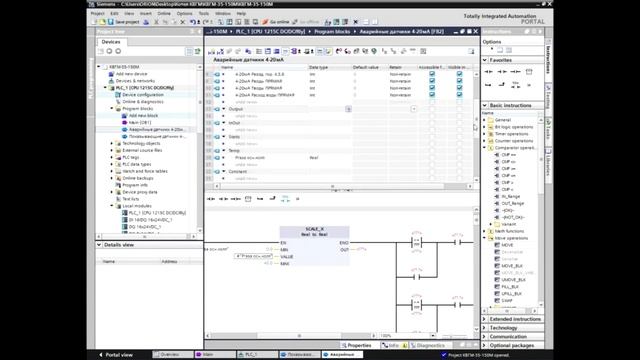This screenshot has width=640, height=360.
Task: Click the first insert-row icon in block interface toolbar
Action: 211,51
